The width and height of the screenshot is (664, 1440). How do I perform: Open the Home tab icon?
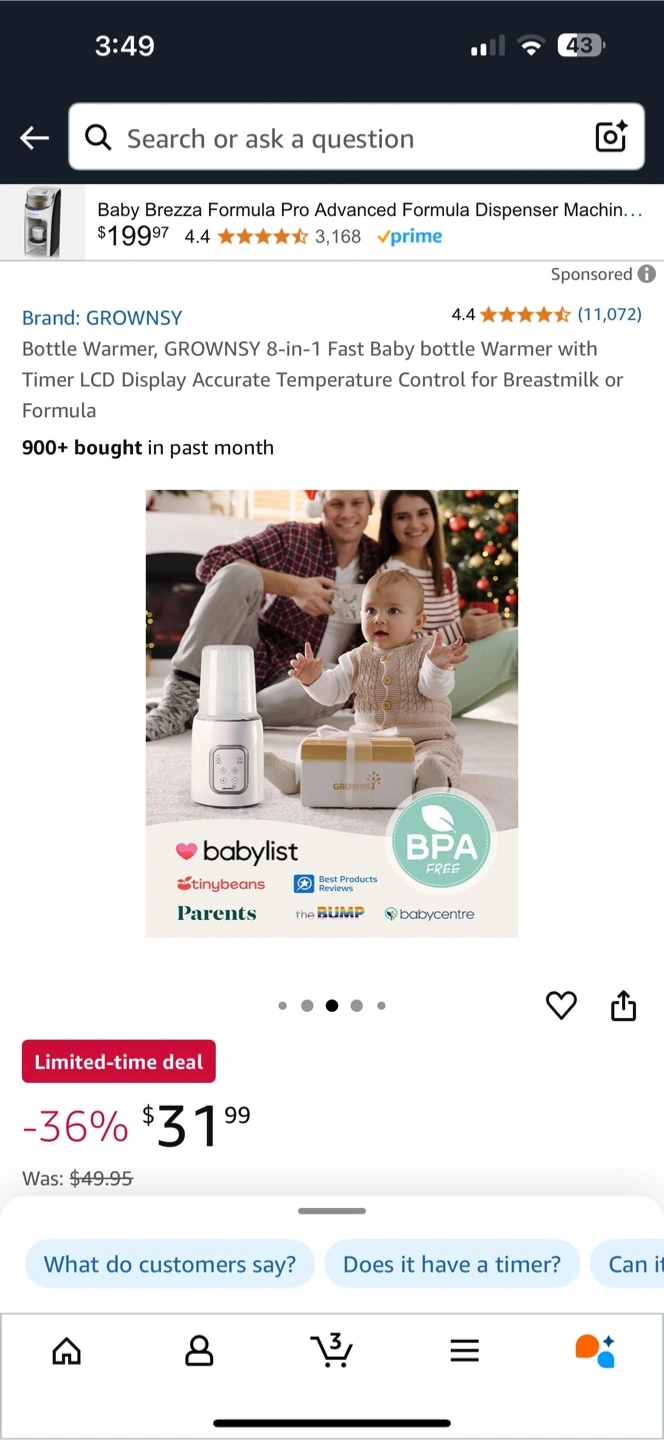[66, 1351]
